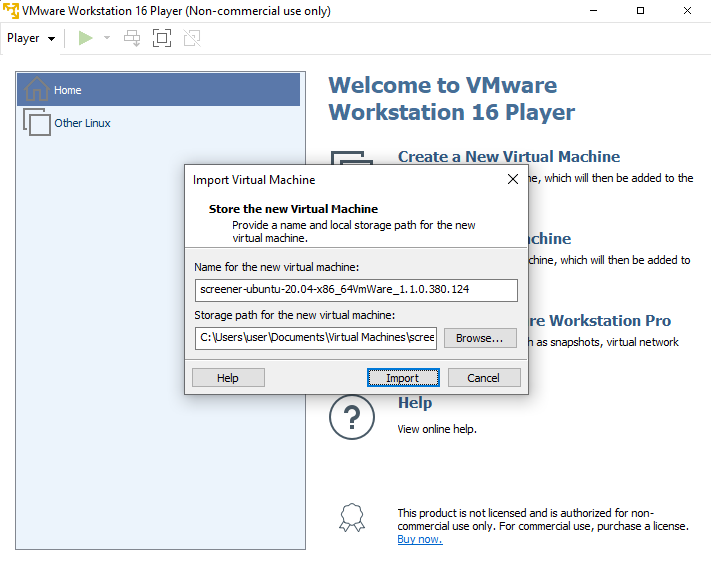Click the Other Linux VM icon

[x=37, y=123]
